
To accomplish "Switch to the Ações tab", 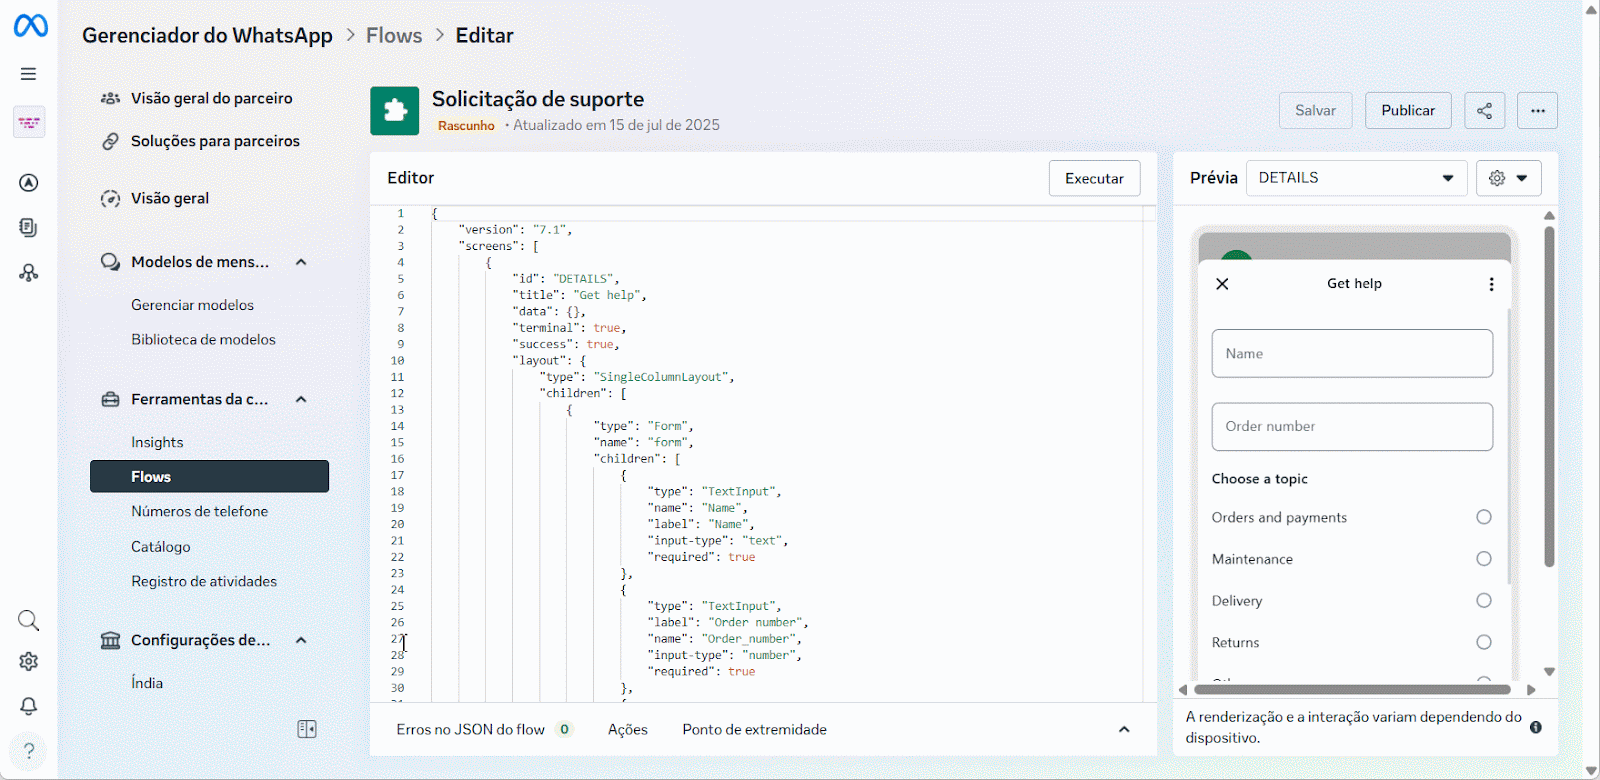I will click(x=628, y=729).
